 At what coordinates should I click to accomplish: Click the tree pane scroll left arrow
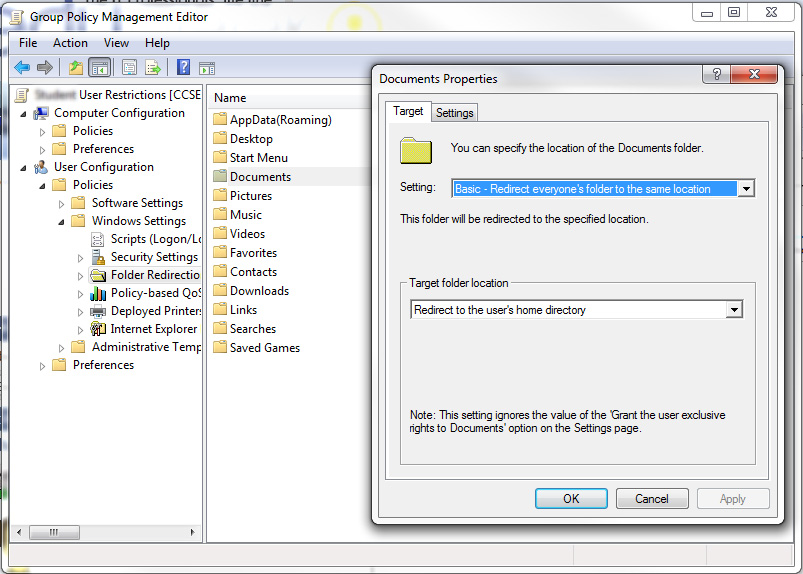point(19,532)
